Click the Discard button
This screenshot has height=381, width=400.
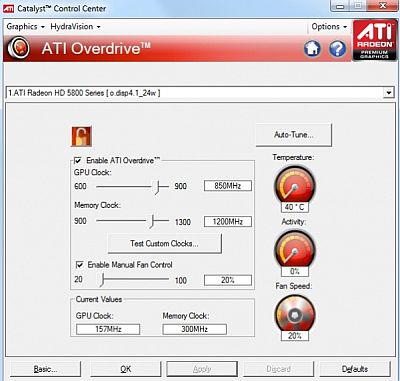(278, 369)
